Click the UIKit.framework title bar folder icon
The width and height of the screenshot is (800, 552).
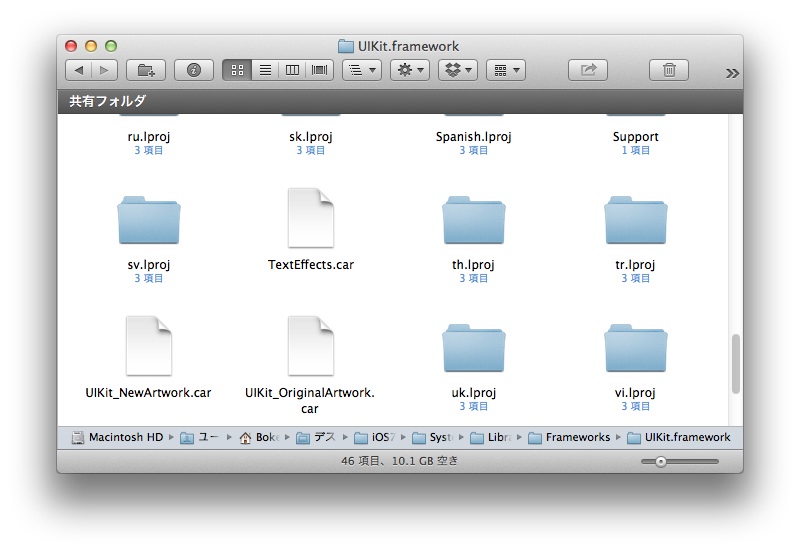345,46
